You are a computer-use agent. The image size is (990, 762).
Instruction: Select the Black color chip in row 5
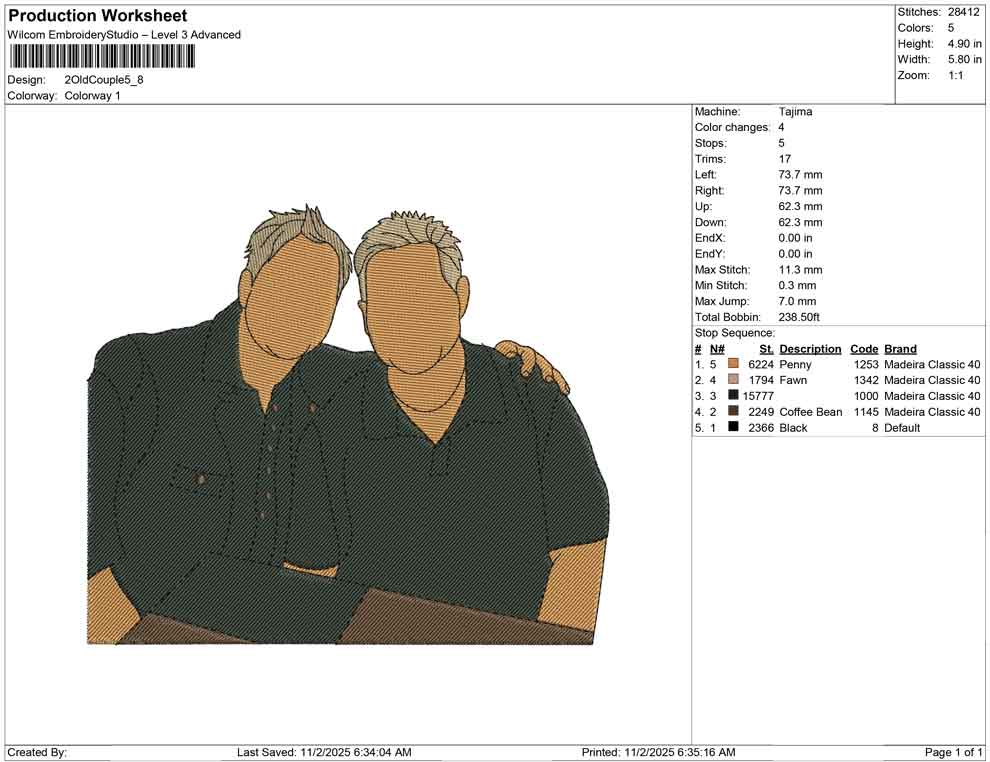[735, 427]
